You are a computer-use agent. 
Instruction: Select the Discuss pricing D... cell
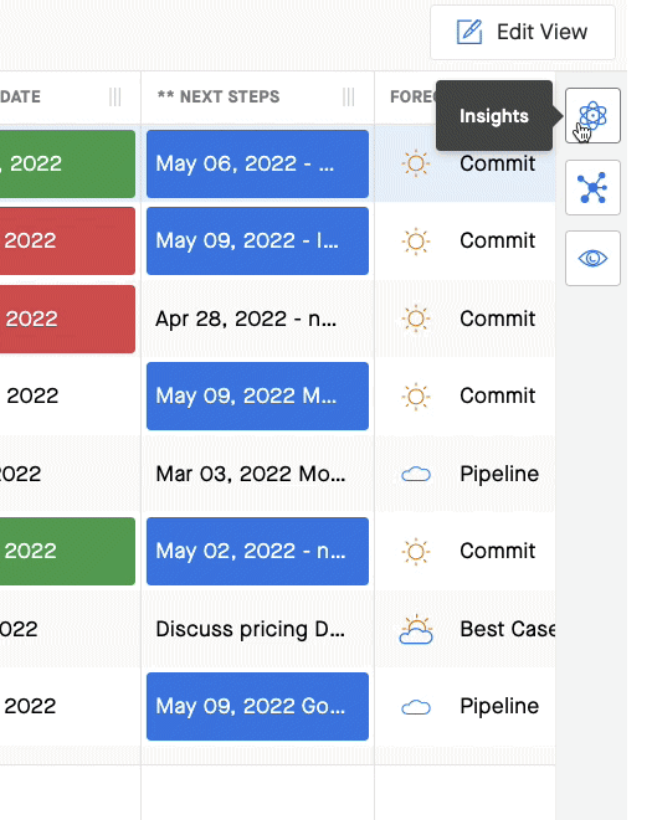click(257, 629)
